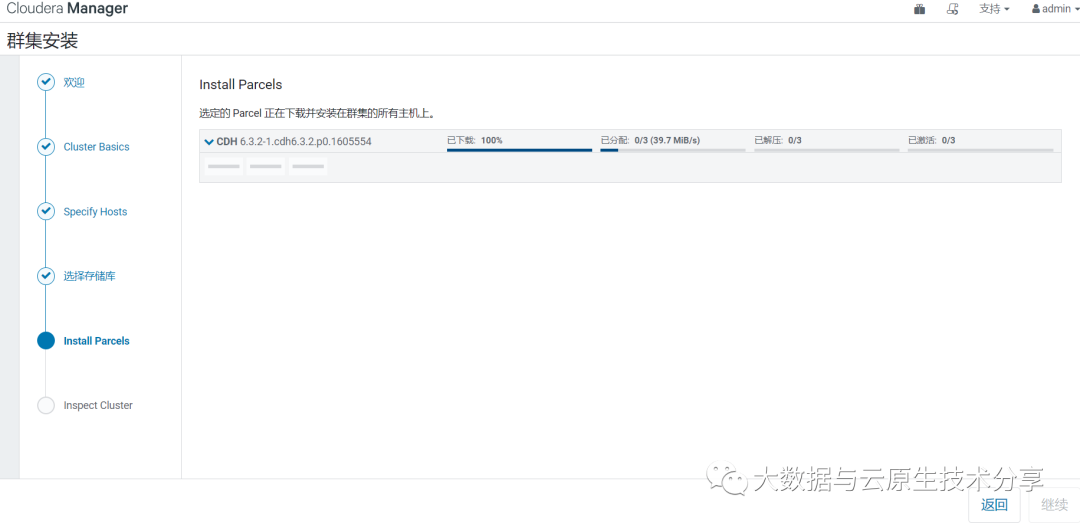Click CDH 6.3.2-1.cdh6.3.2.p0.1605554 parcel name
The width and height of the screenshot is (1080, 527).
click(294, 141)
